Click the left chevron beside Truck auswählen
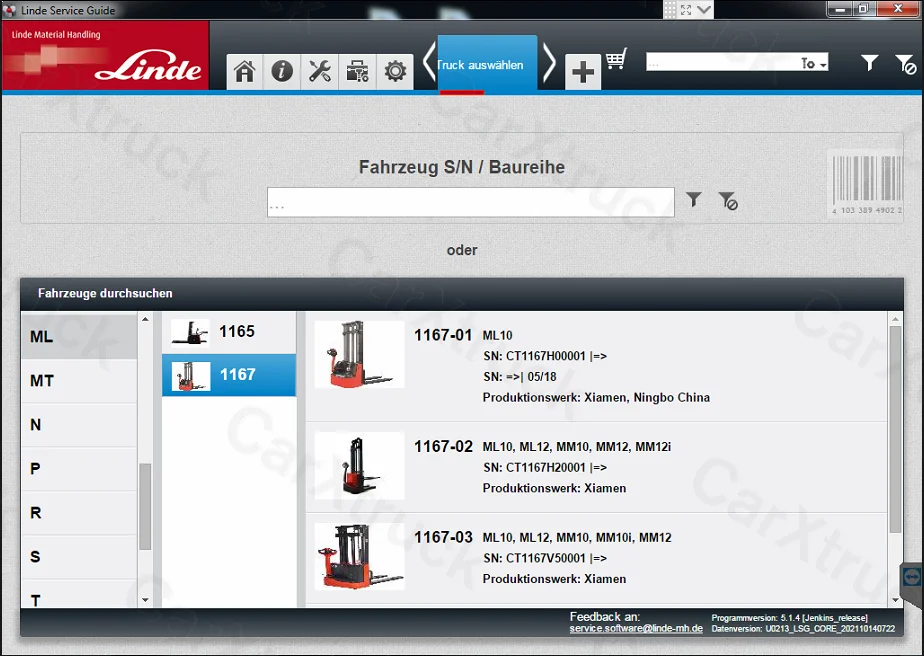The height and width of the screenshot is (656, 924). click(x=429, y=62)
